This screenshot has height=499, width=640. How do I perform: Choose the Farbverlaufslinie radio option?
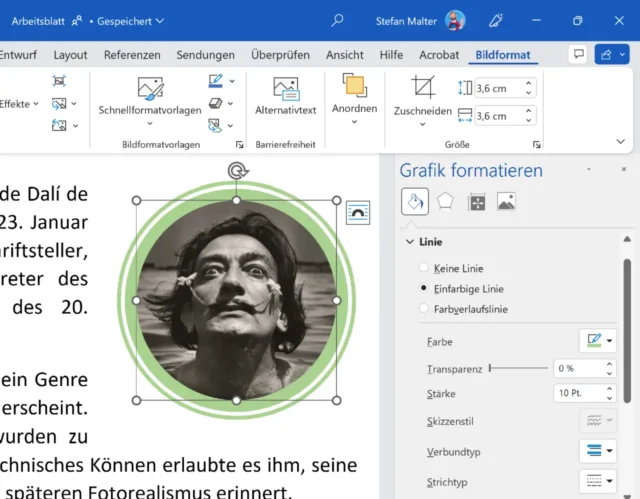tap(425, 309)
